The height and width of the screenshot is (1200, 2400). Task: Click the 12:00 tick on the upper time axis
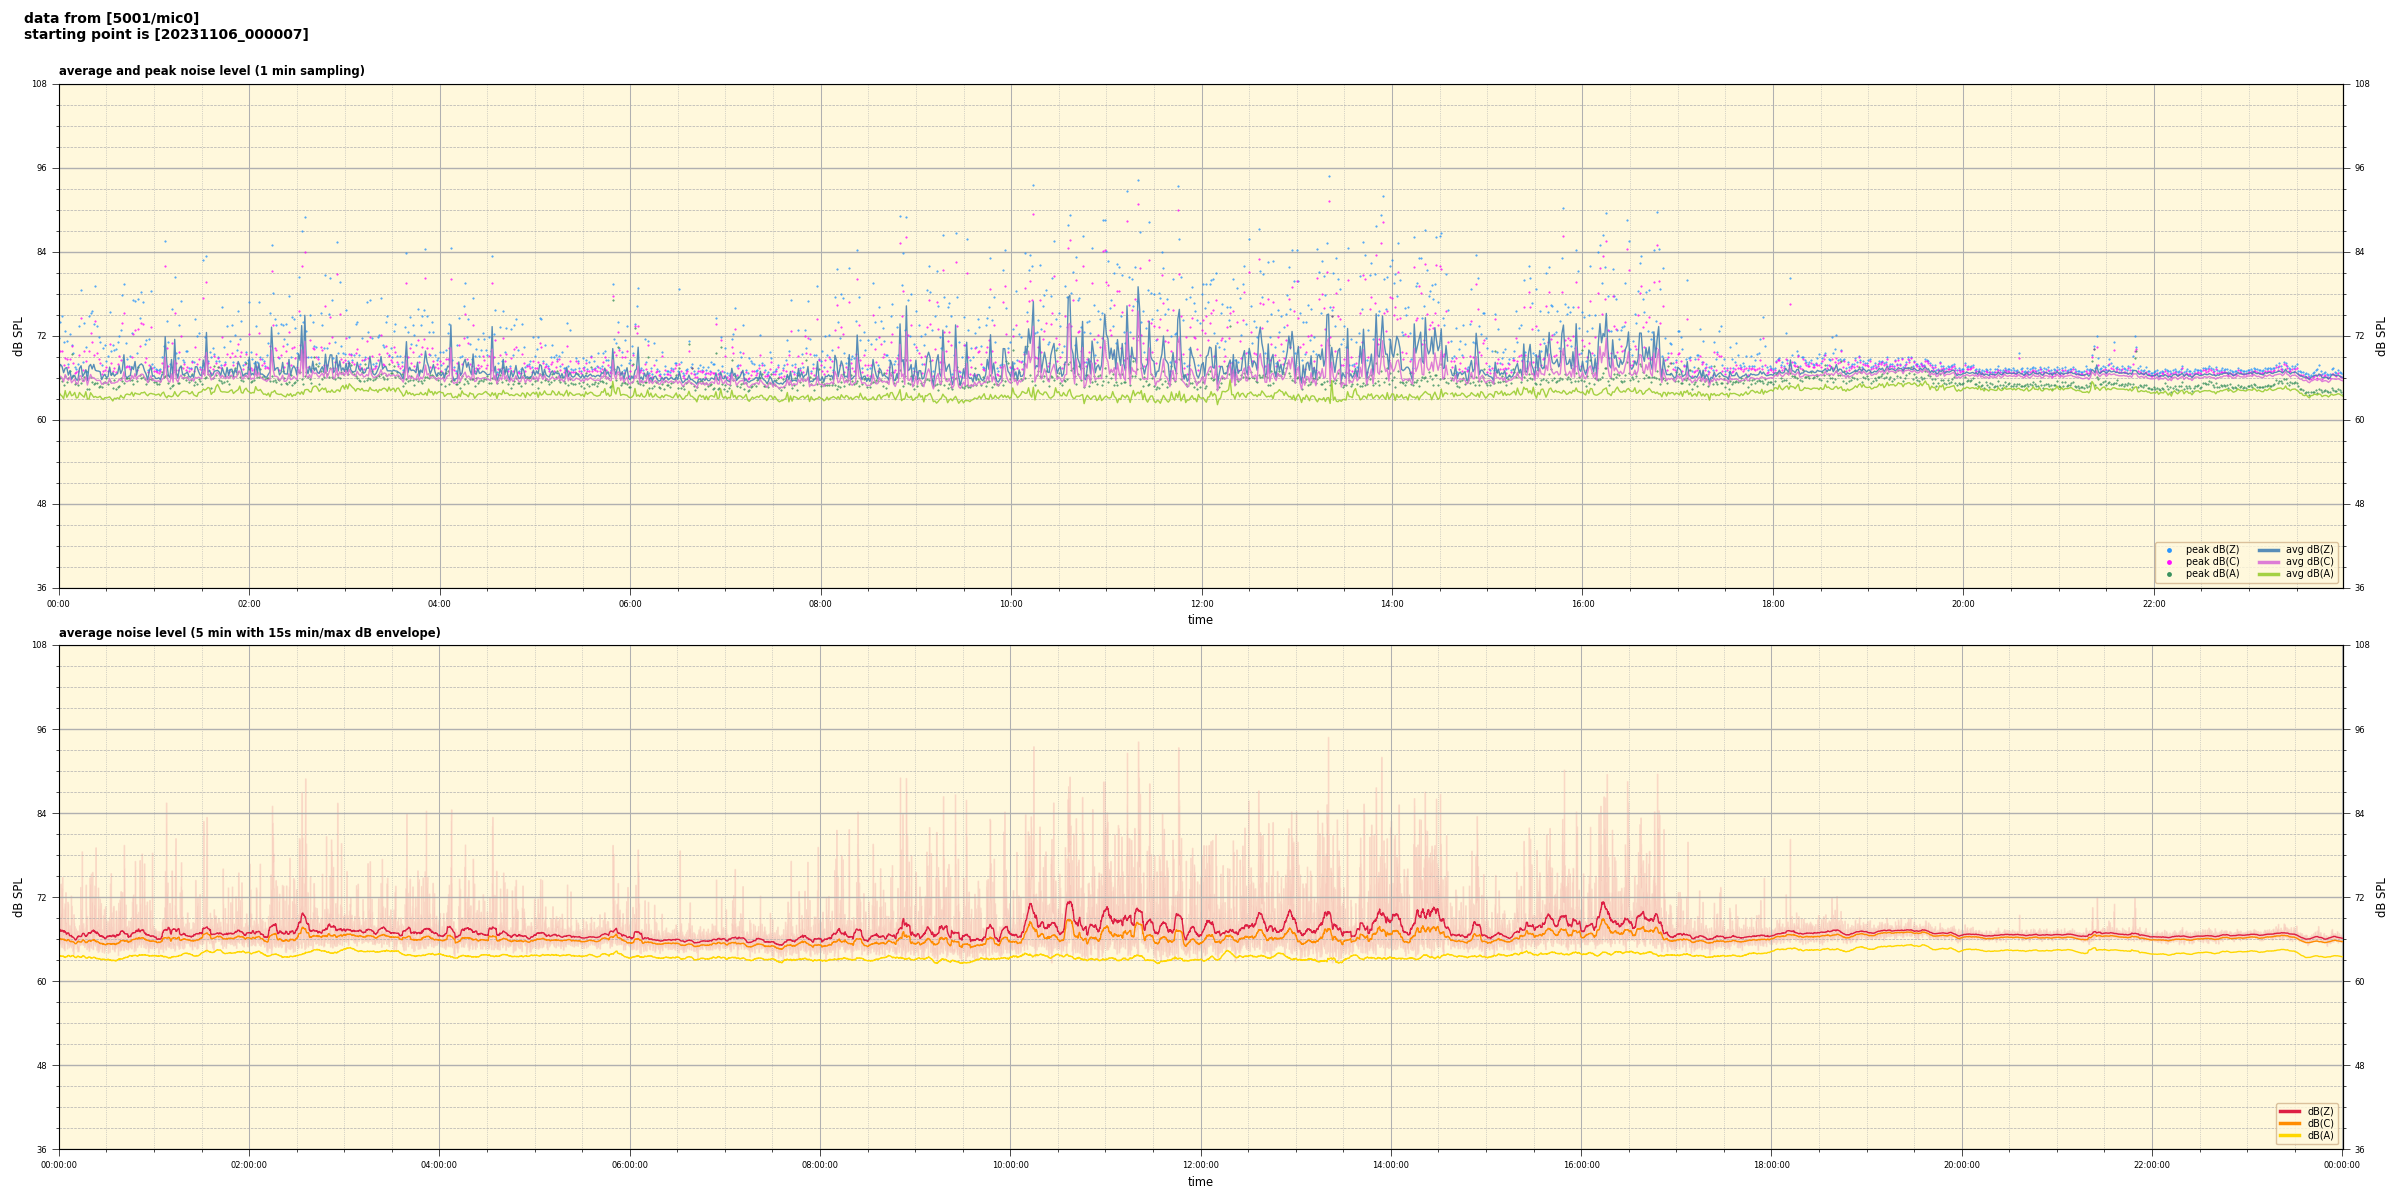point(1201,604)
